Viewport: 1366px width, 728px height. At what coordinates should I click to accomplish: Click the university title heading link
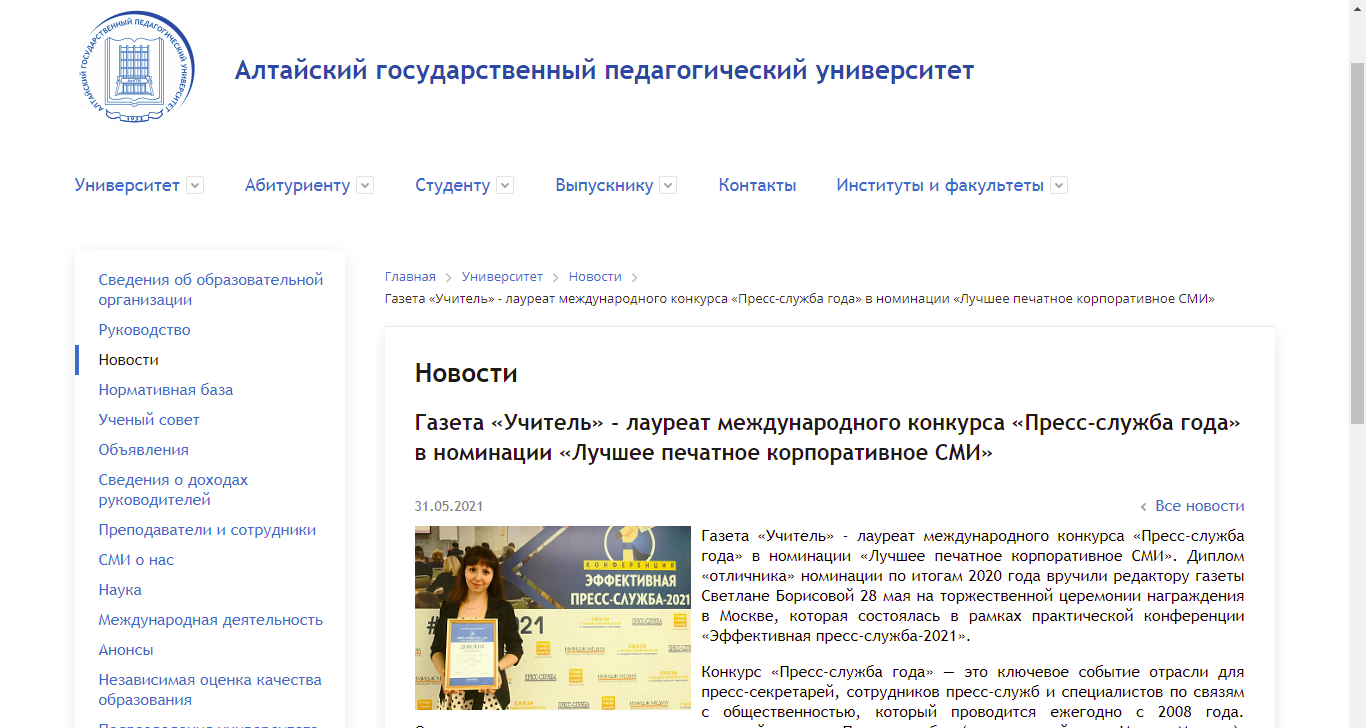tap(604, 71)
